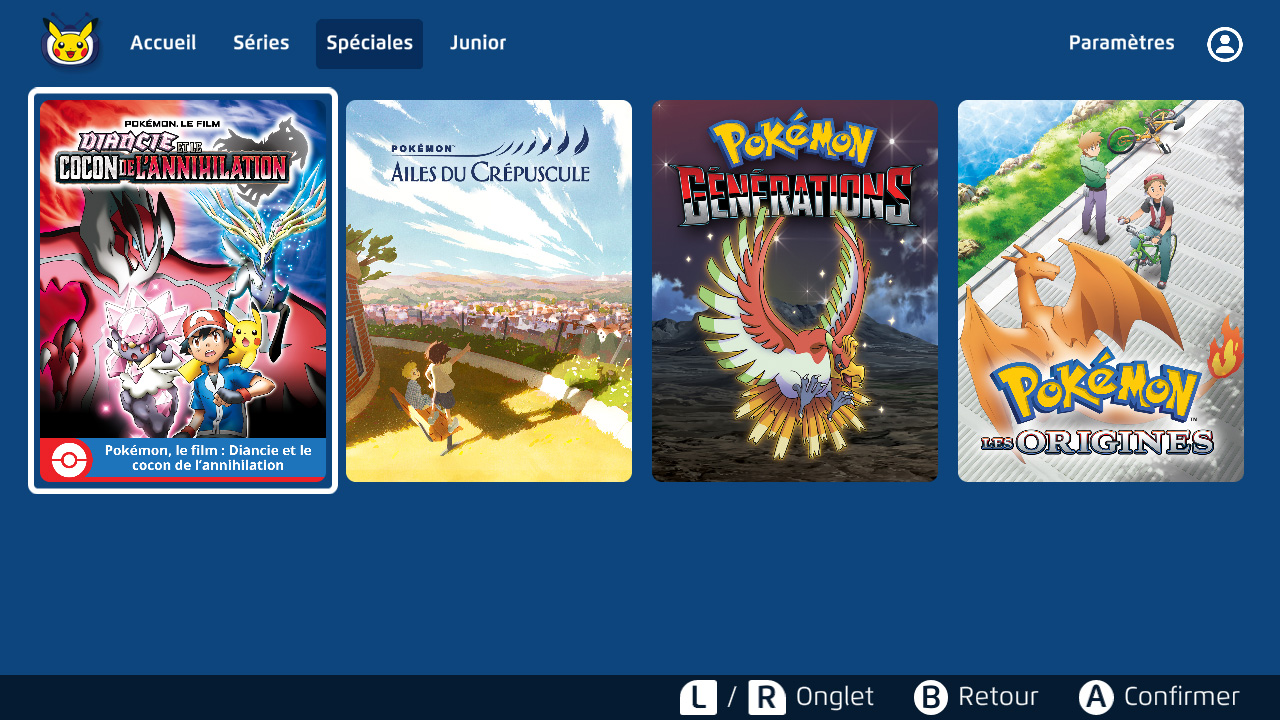Image resolution: width=1280 pixels, height=720 pixels.
Task: Go to the Accueil tab
Action: pos(163,43)
